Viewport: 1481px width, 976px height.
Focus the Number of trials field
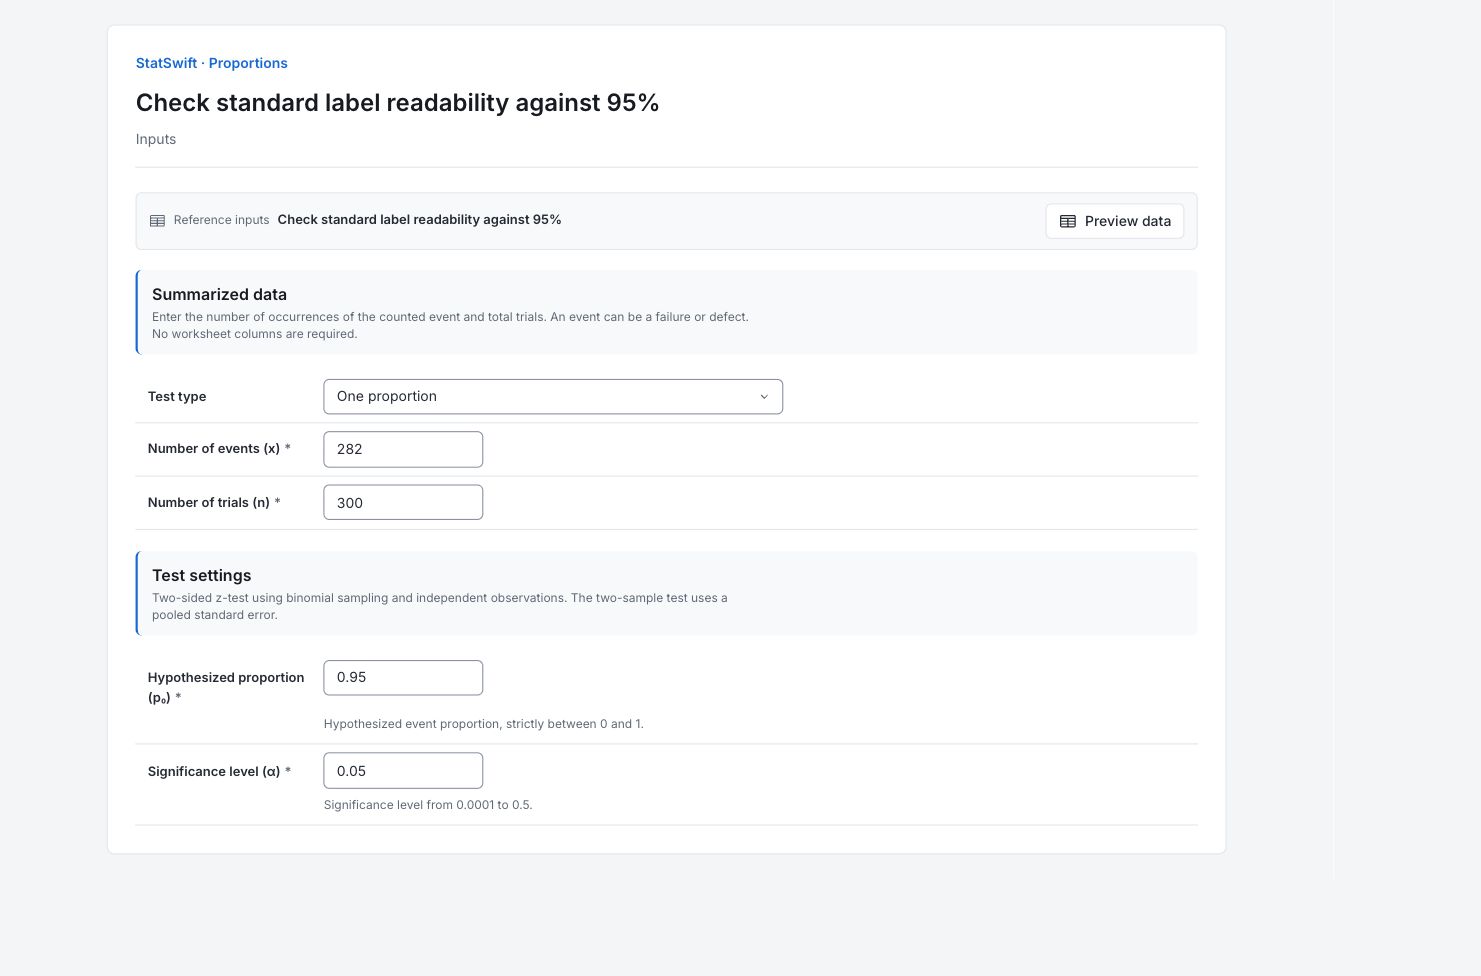(403, 502)
